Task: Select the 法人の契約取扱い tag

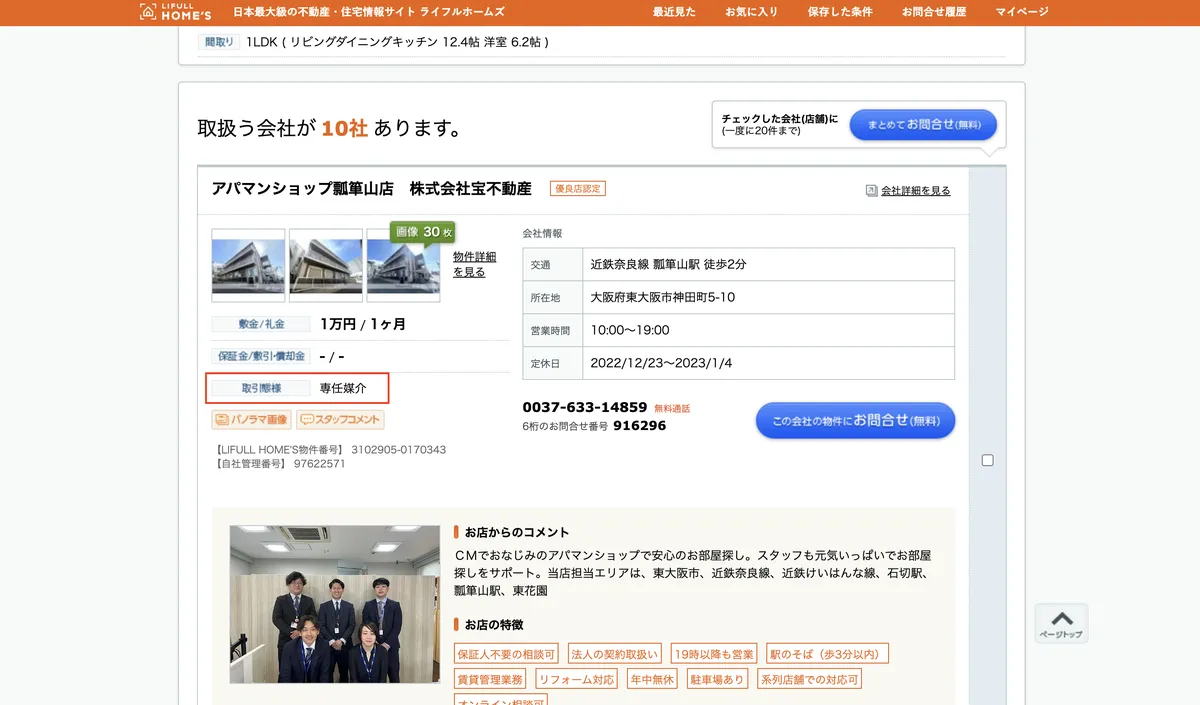Action: 615,654
